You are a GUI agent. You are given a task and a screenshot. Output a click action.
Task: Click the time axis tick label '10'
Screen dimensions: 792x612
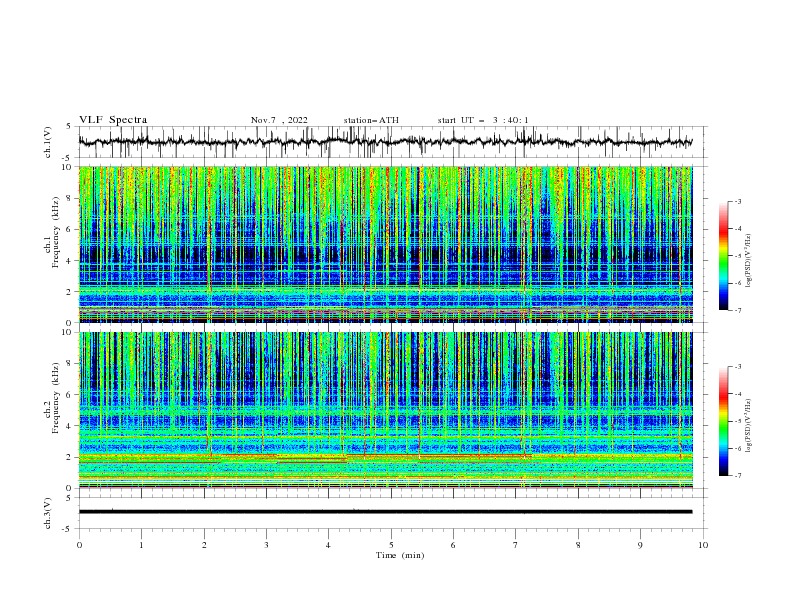(703, 545)
